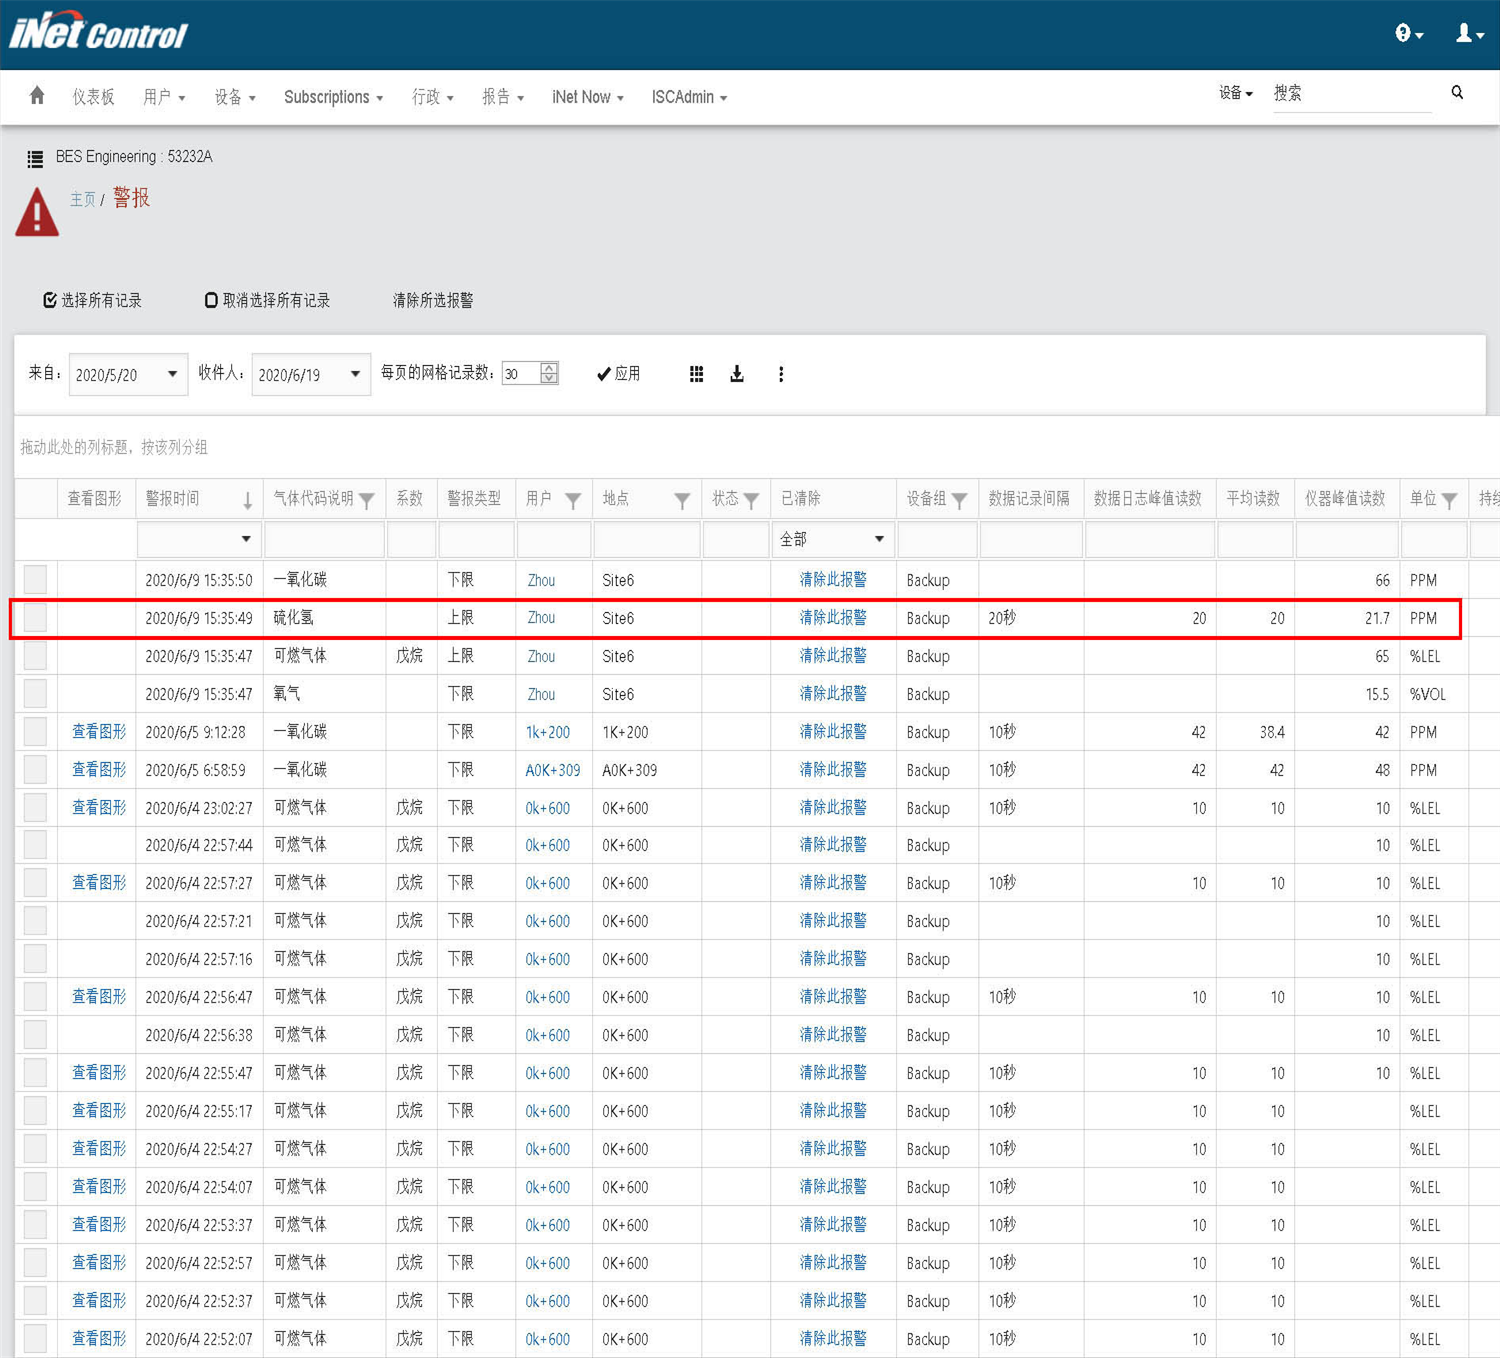The width and height of the screenshot is (1500, 1358).
Task: Click user link Zhou in 硫化氢 row
Action: [541, 618]
